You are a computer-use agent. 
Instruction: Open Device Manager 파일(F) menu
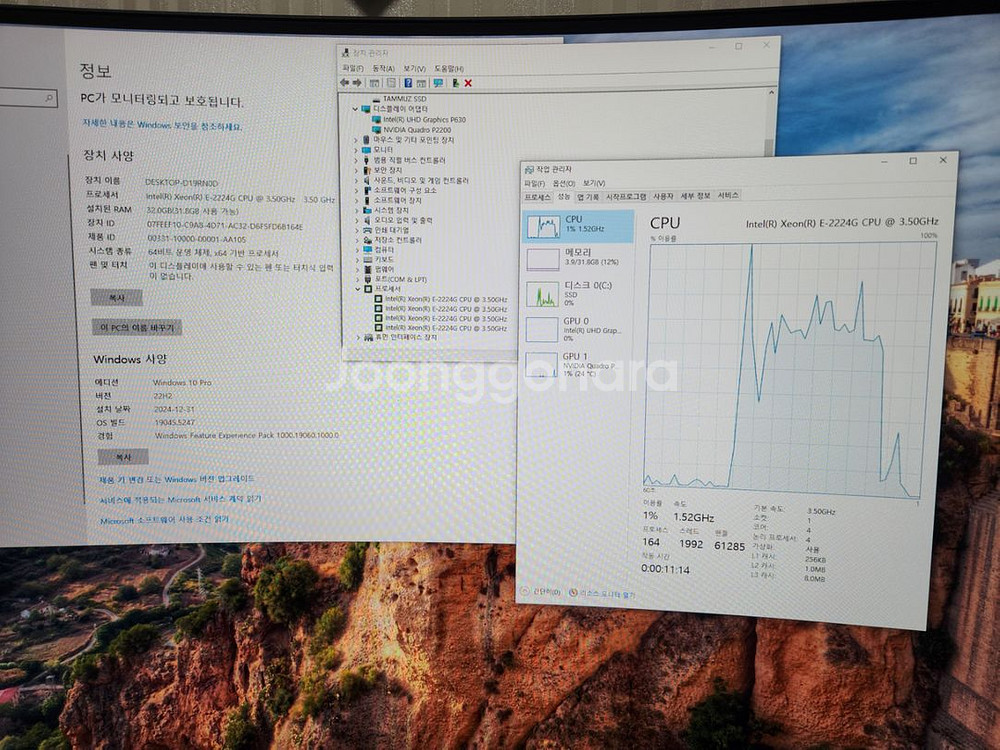[x=353, y=68]
